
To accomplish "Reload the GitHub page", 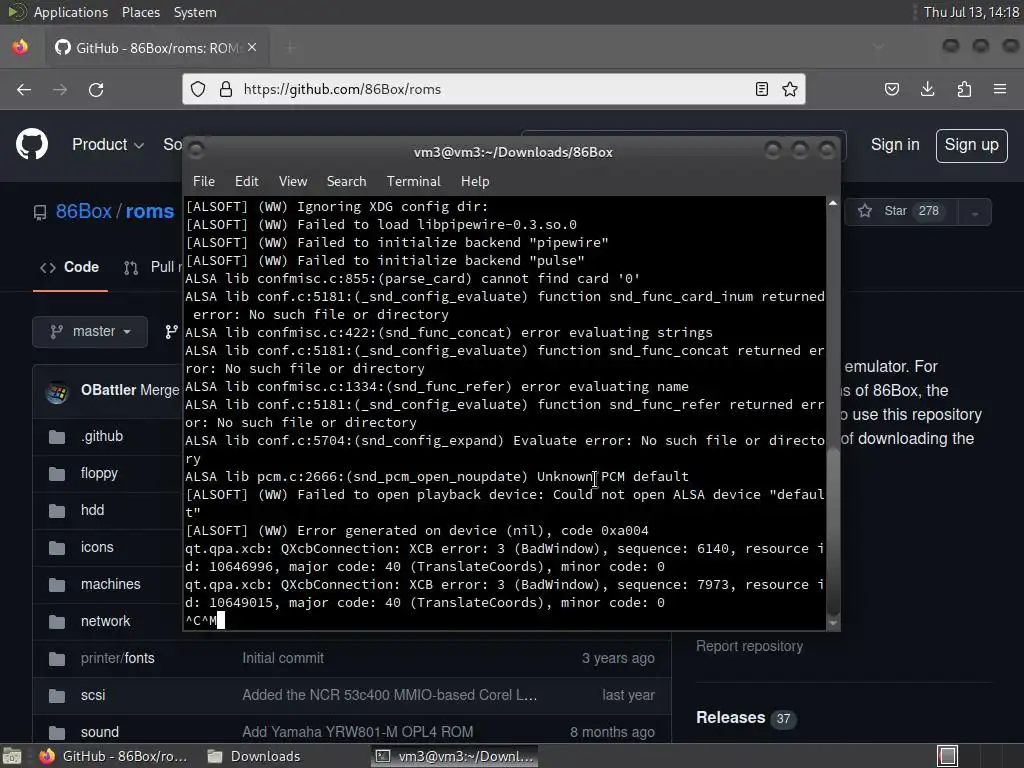I will click(96, 89).
